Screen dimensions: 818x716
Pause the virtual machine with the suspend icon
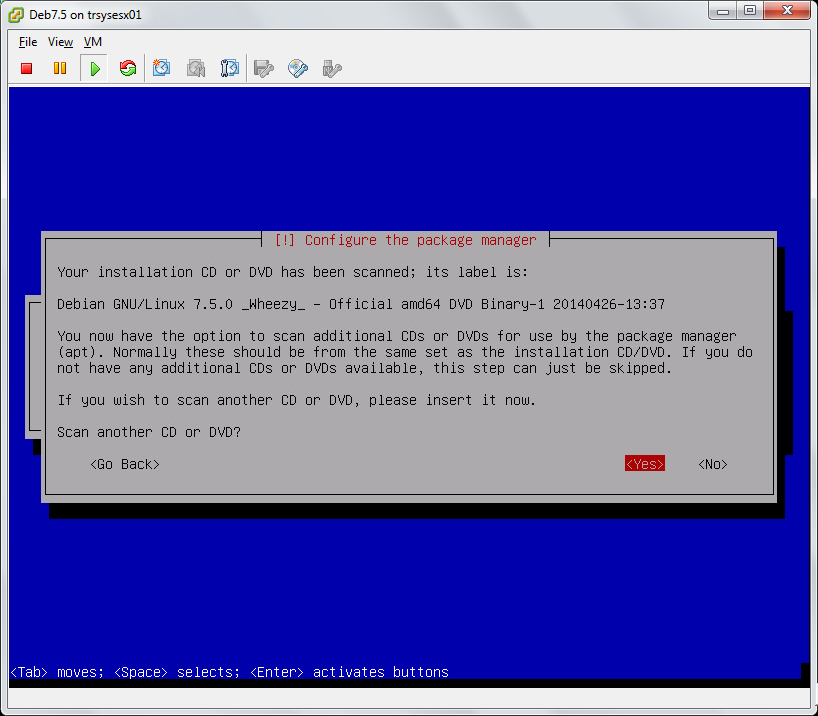[60, 68]
